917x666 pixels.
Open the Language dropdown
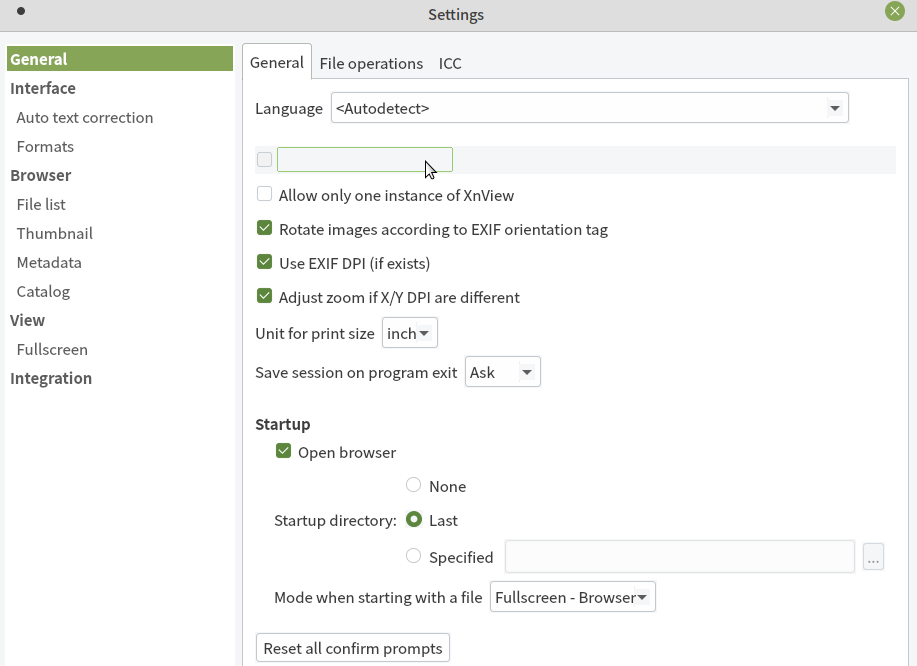coord(589,108)
